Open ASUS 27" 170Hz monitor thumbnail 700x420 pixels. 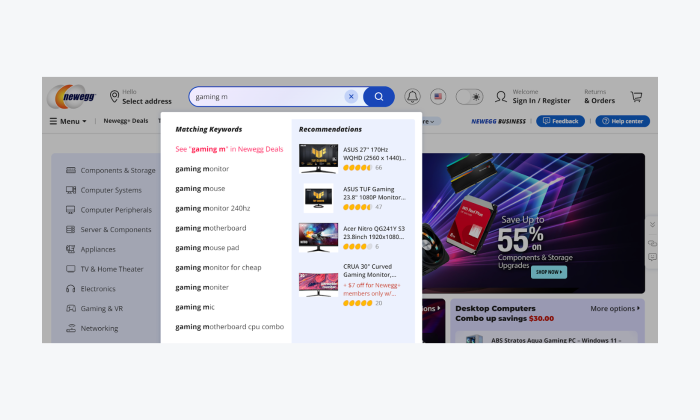coord(318,158)
